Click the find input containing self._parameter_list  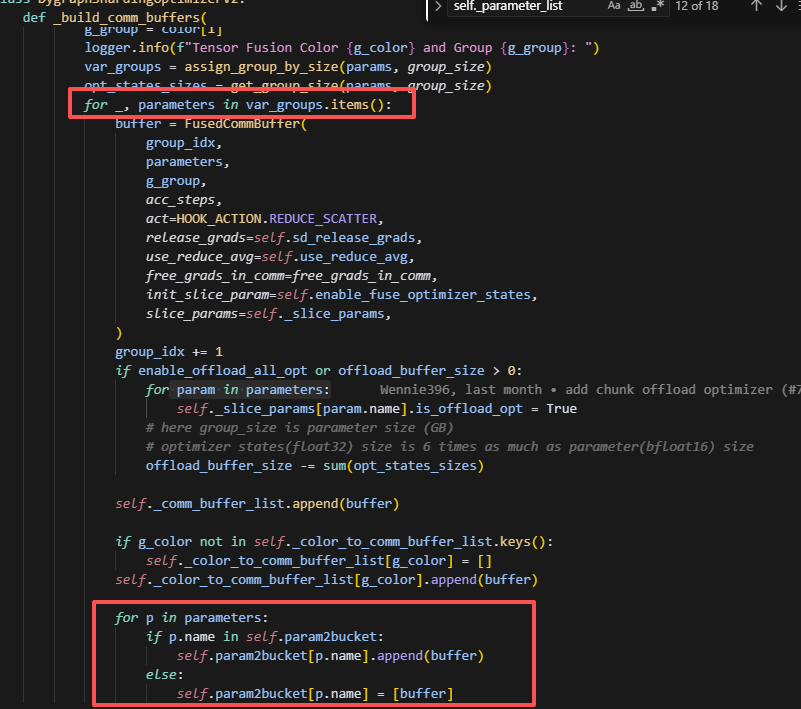pyautogui.click(x=520, y=6)
